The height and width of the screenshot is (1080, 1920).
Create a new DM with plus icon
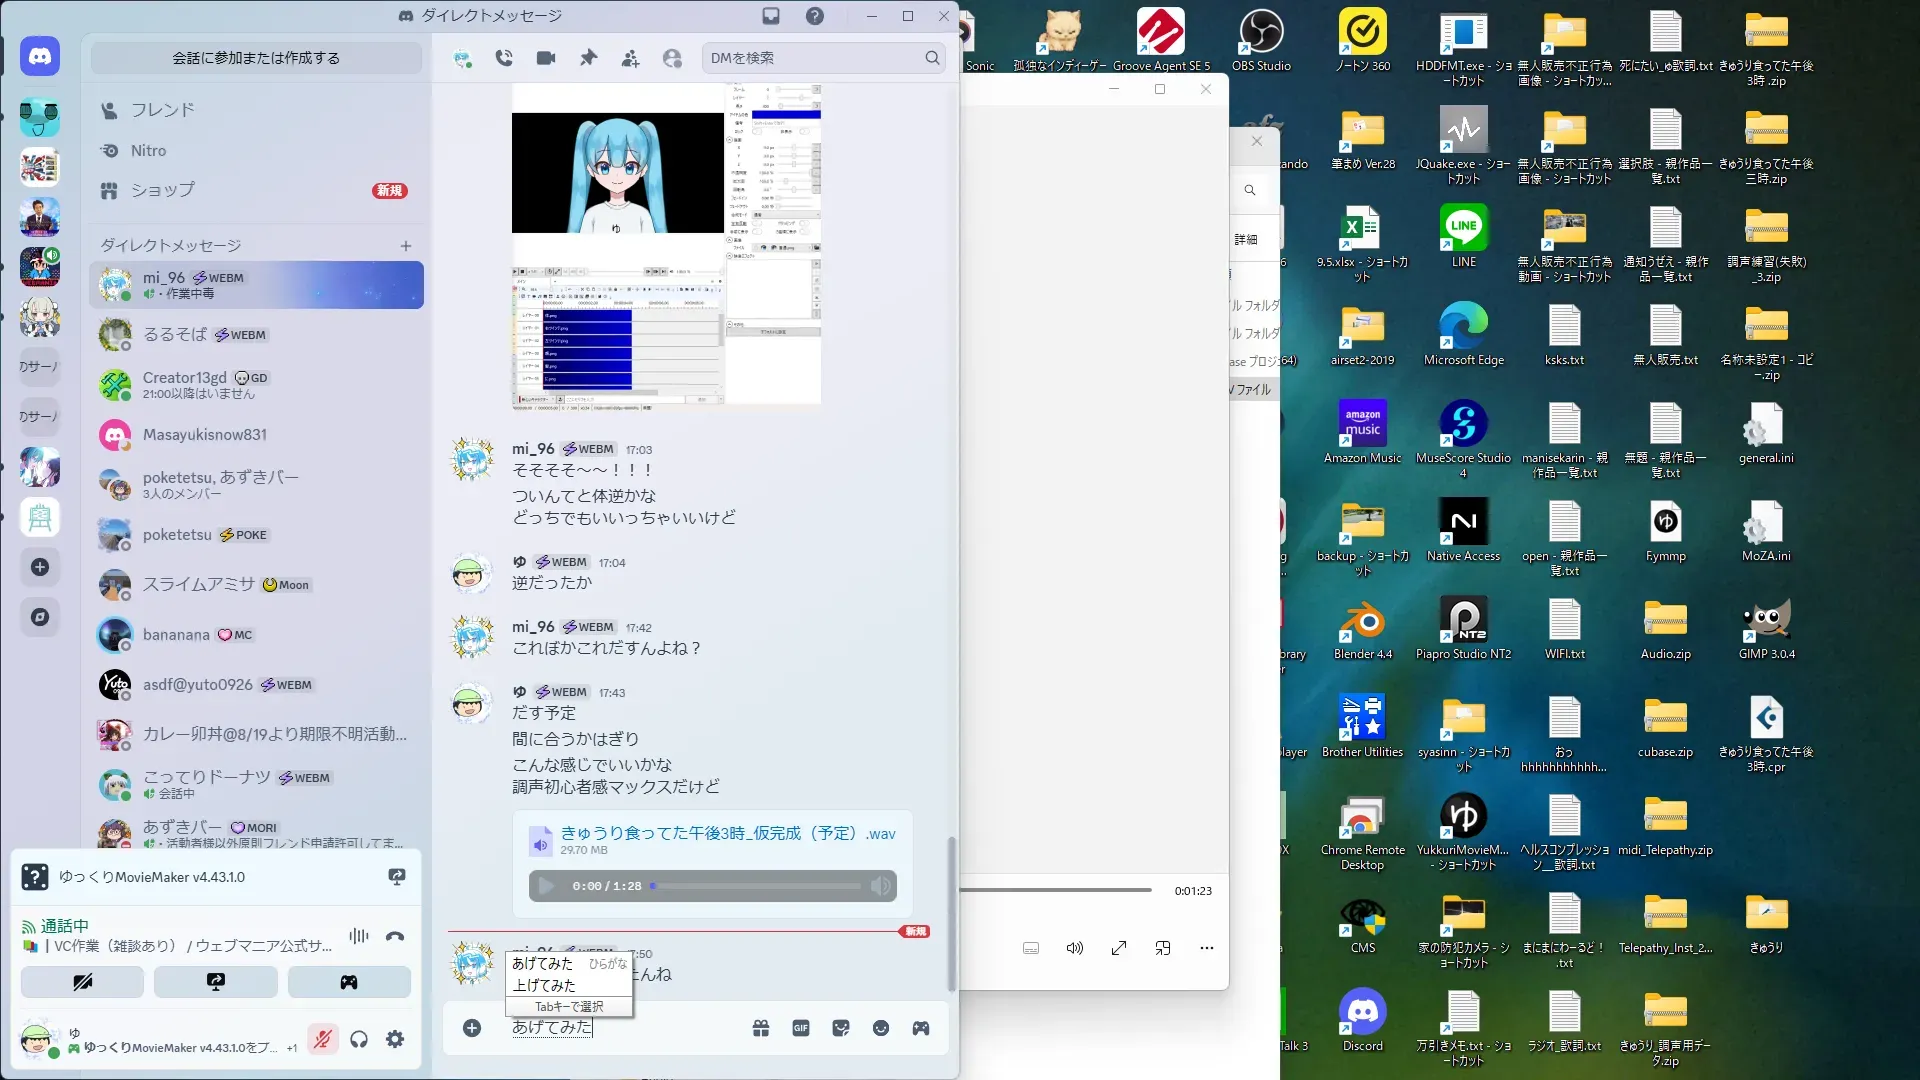(406, 246)
